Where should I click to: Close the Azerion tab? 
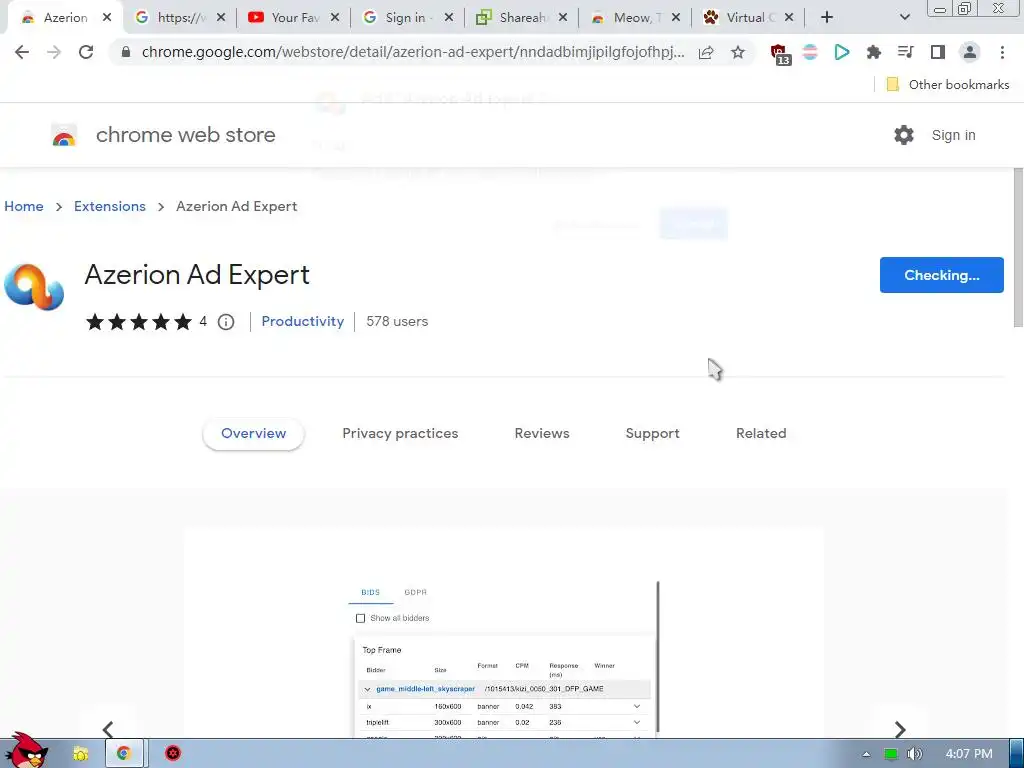click(107, 18)
